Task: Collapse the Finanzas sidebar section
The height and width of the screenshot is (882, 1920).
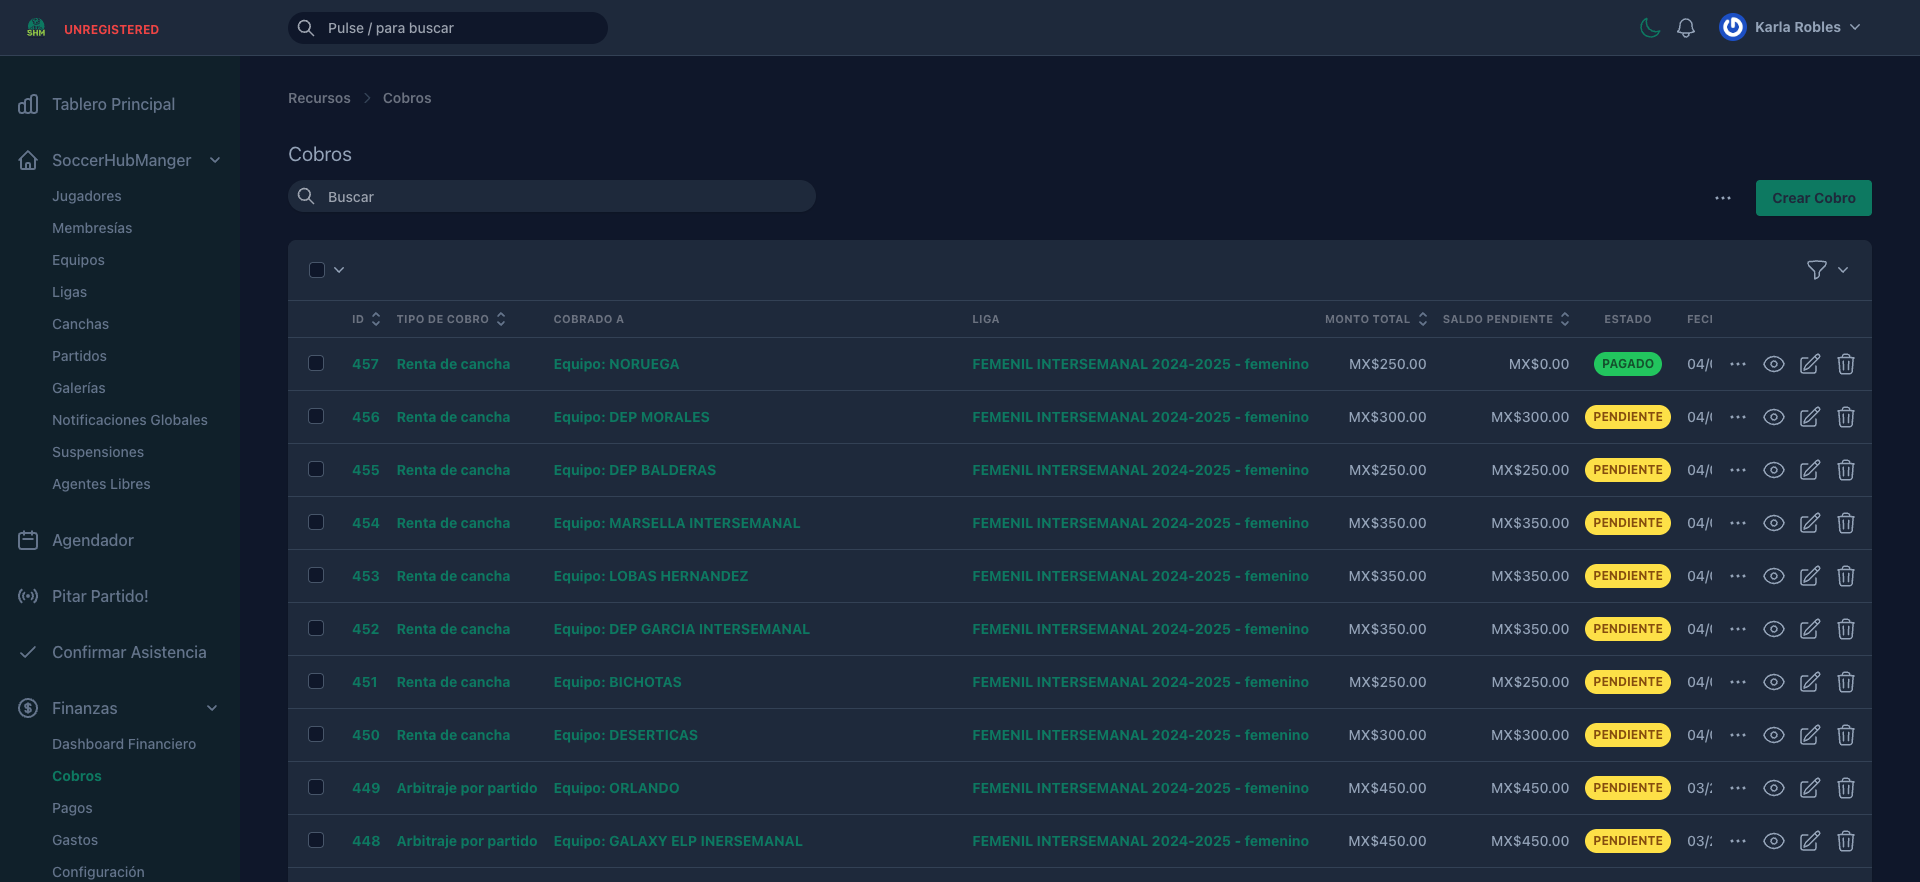Action: [212, 708]
